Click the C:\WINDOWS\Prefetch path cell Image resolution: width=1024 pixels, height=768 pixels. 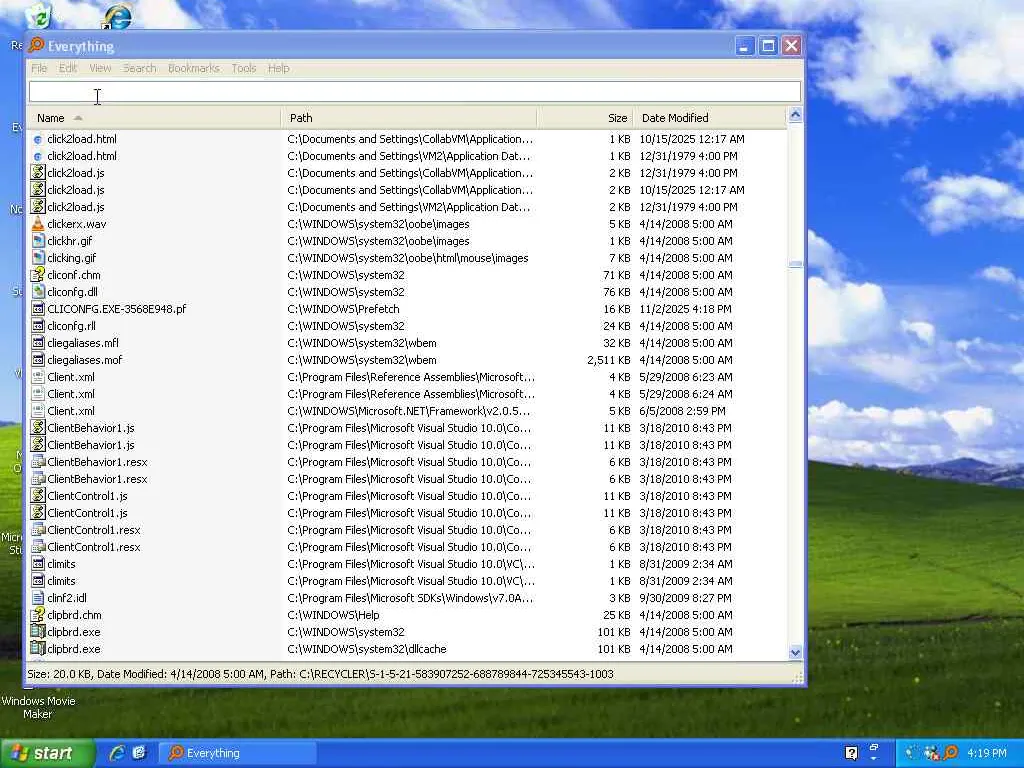[343, 309]
